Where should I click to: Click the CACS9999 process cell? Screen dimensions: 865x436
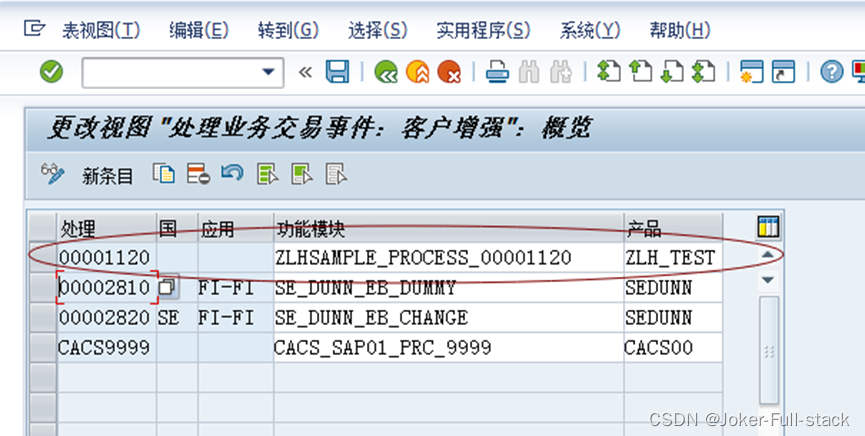pyautogui.click(x=107, y=347)
